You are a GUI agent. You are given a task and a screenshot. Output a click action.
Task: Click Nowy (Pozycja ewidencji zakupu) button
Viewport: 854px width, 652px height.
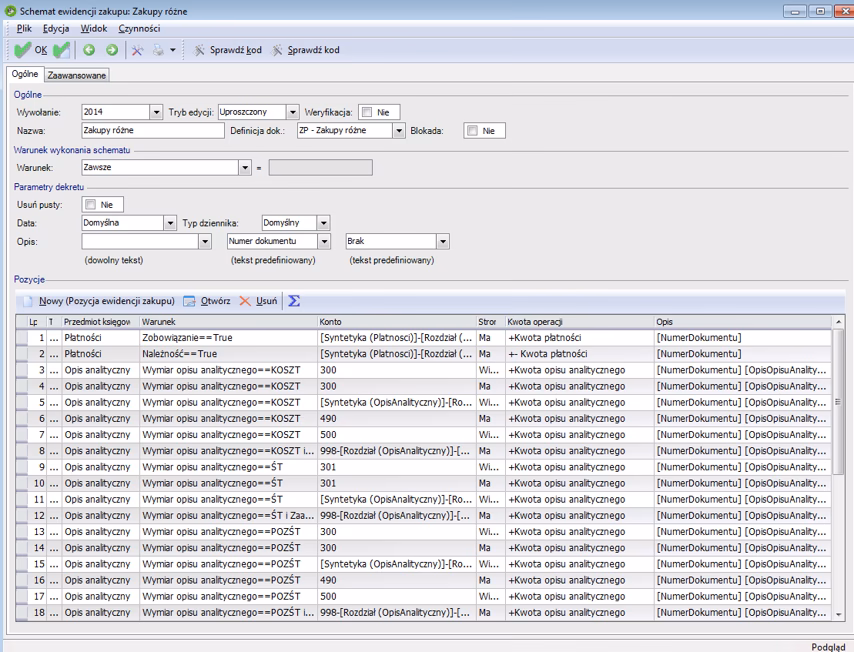pos(100,300)
